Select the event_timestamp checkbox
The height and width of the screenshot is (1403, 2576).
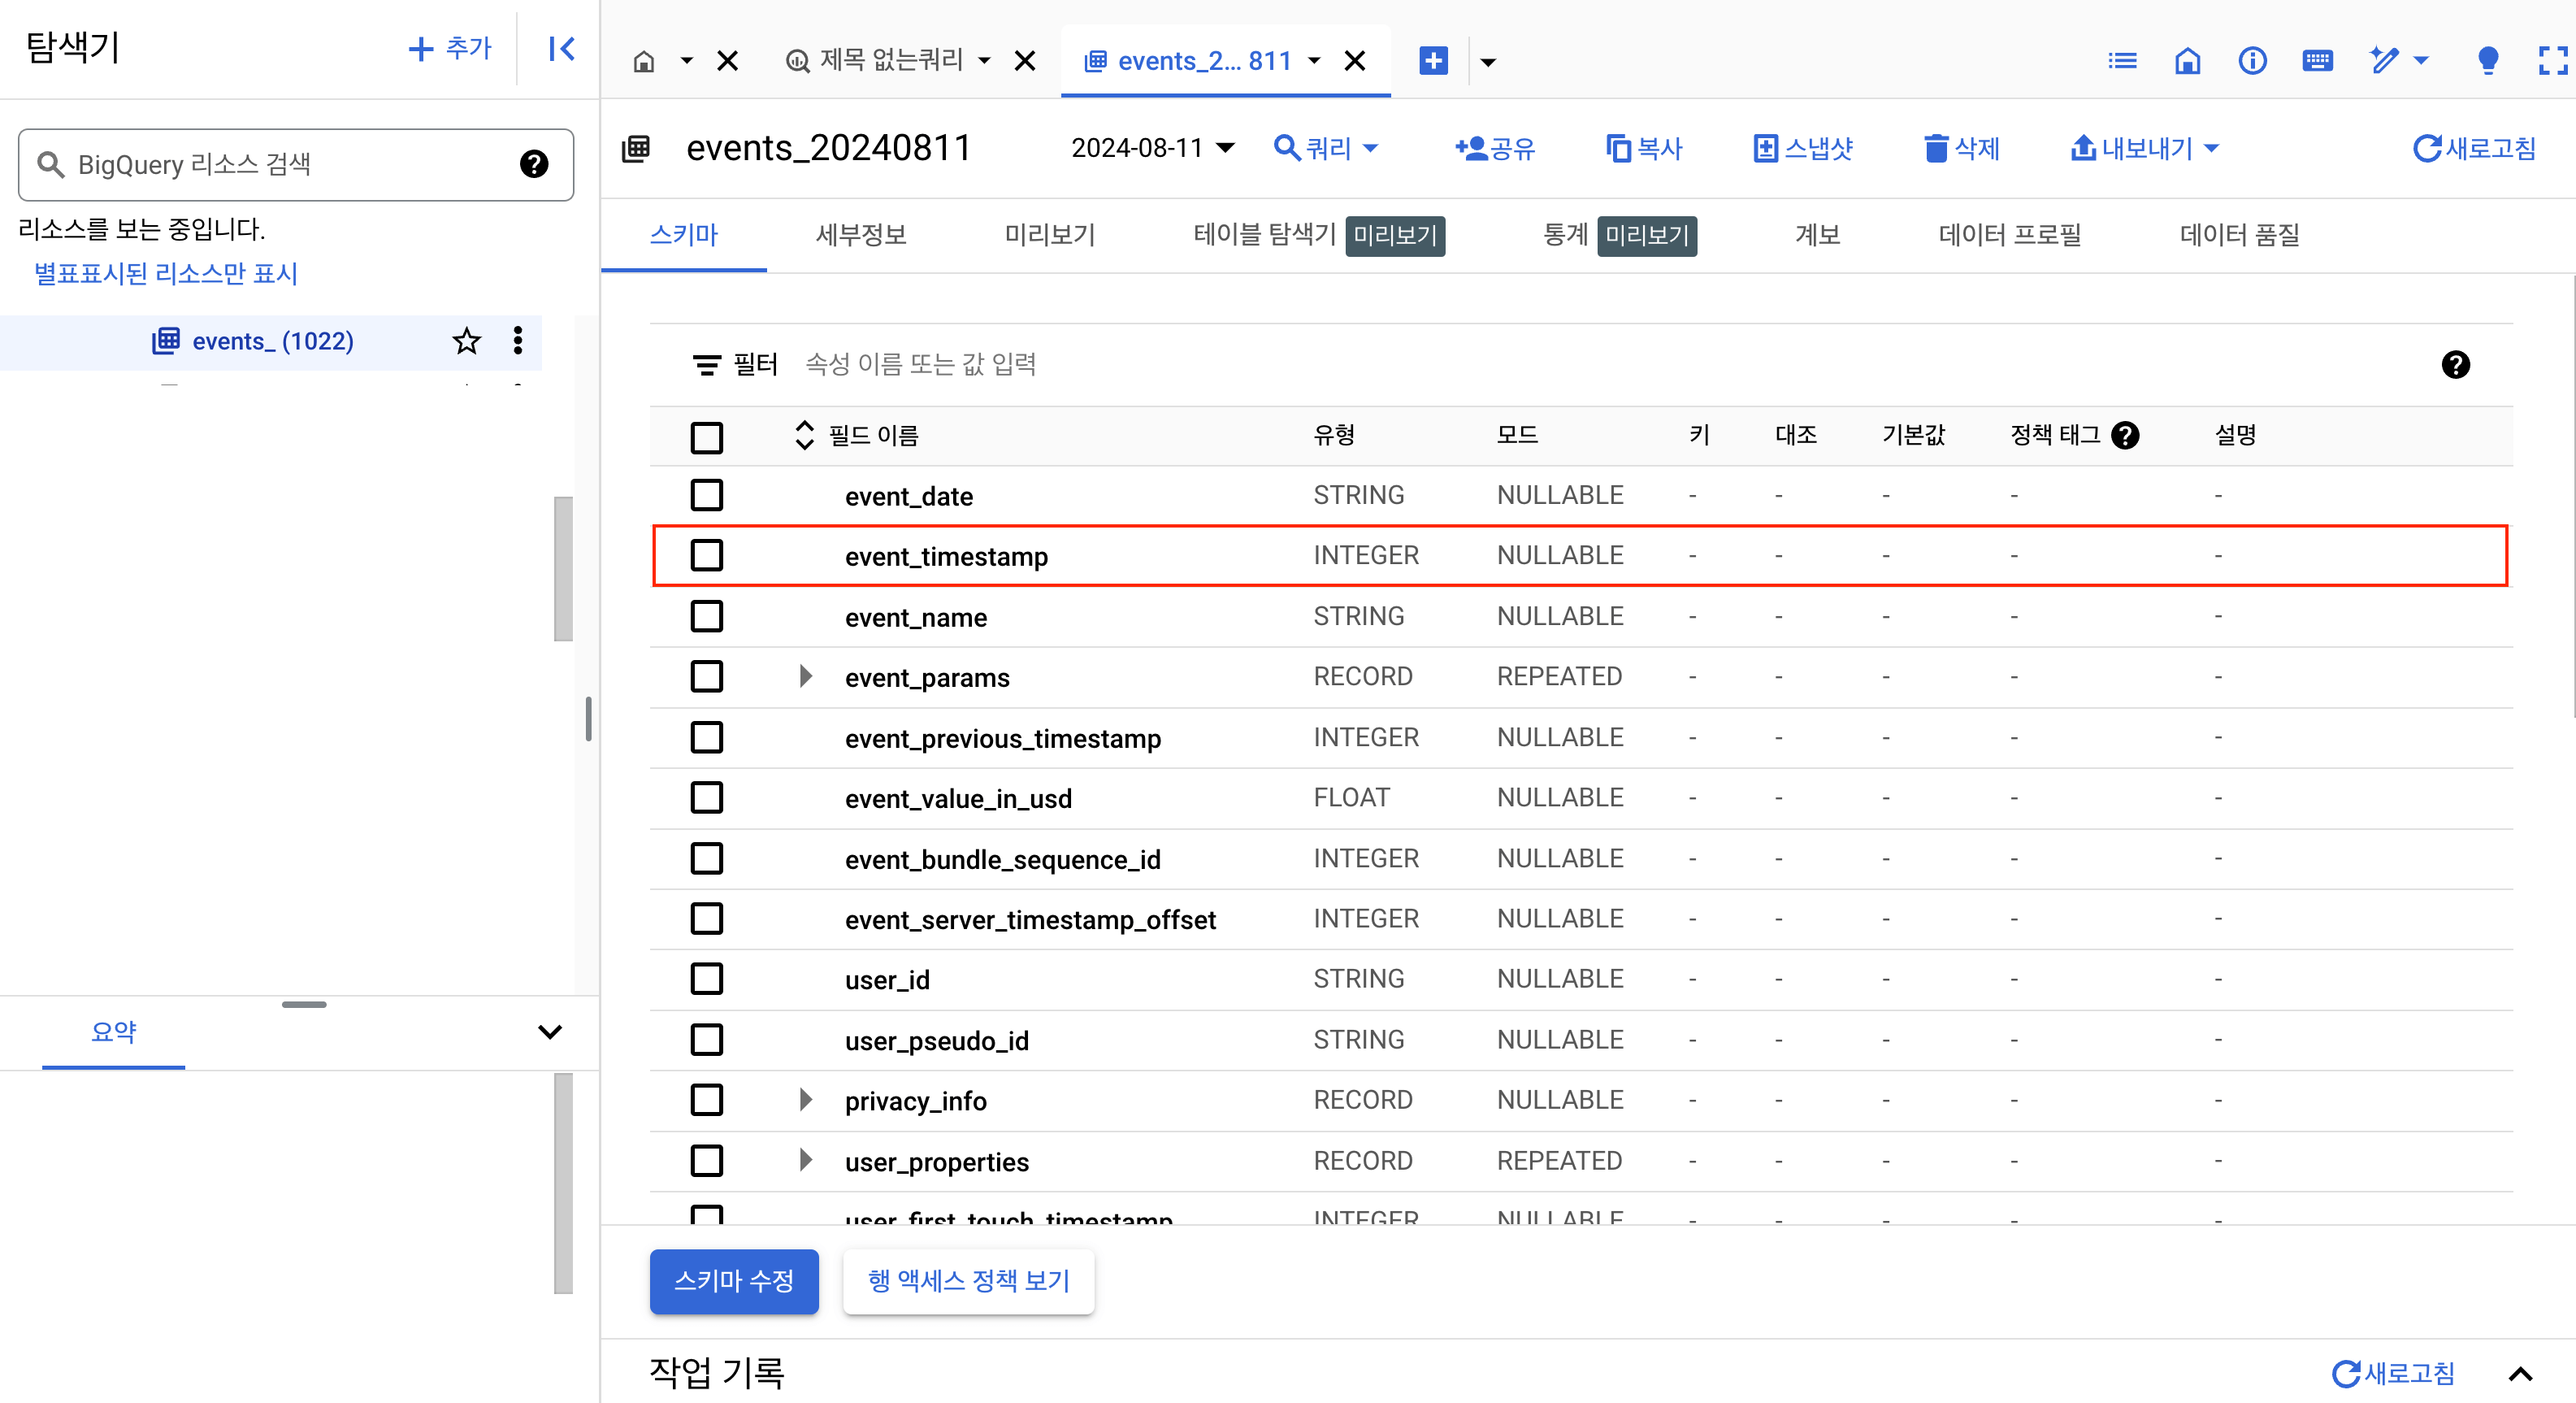[706, 554]
